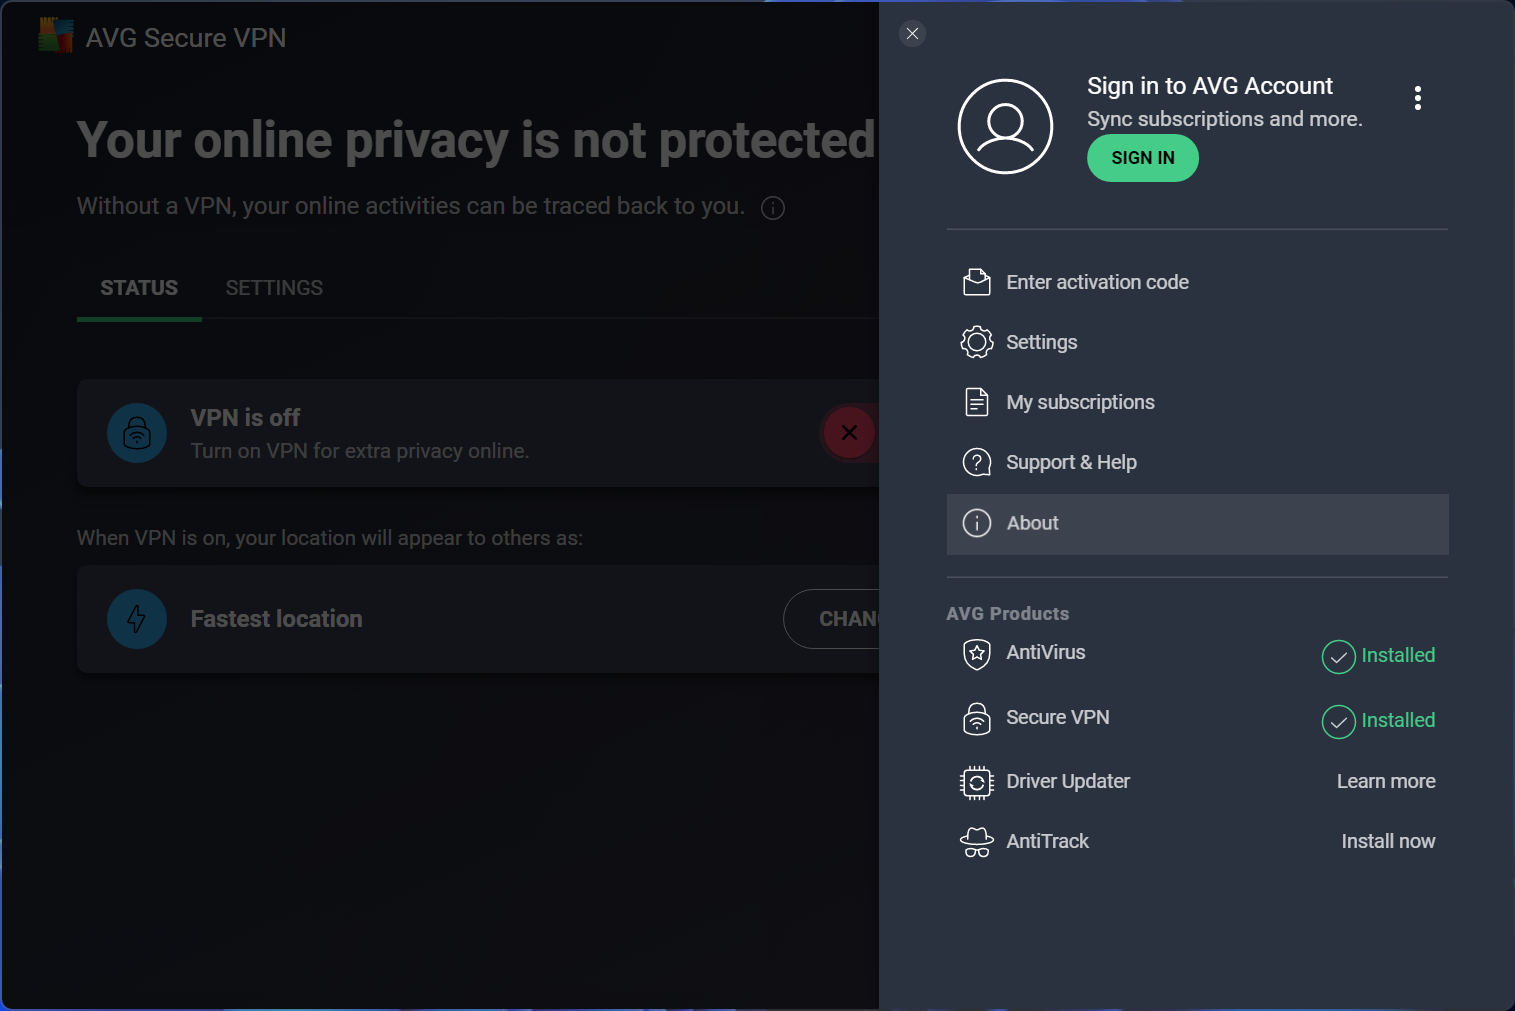Image resolution: width=1515 pixels, height=1011 pixels.
Task: Click the info icon beside the privacy warning
Action: point(773,208)
